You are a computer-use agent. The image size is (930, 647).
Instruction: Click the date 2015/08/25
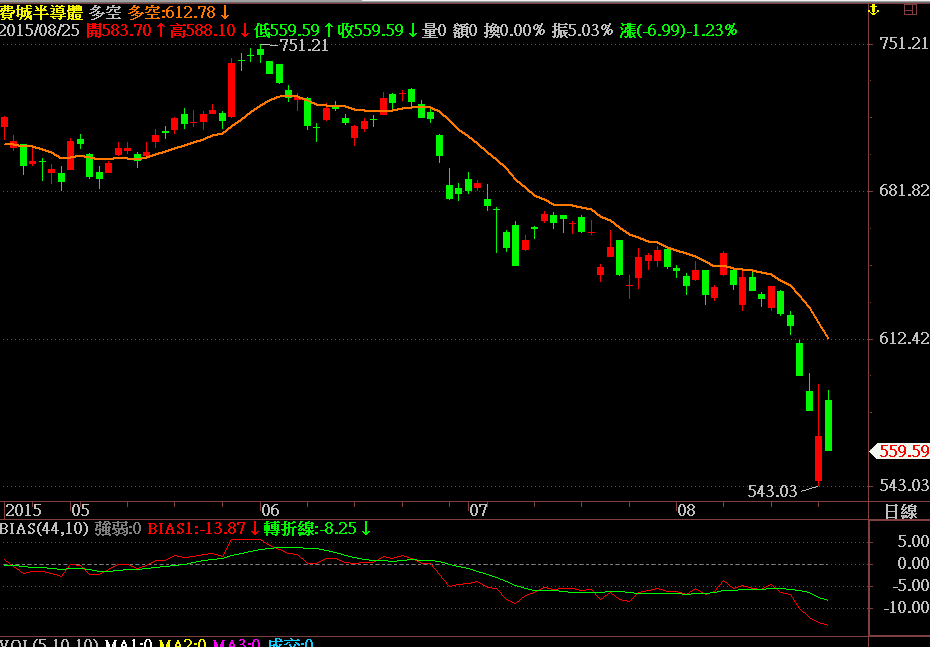click(x=40, y=31)
